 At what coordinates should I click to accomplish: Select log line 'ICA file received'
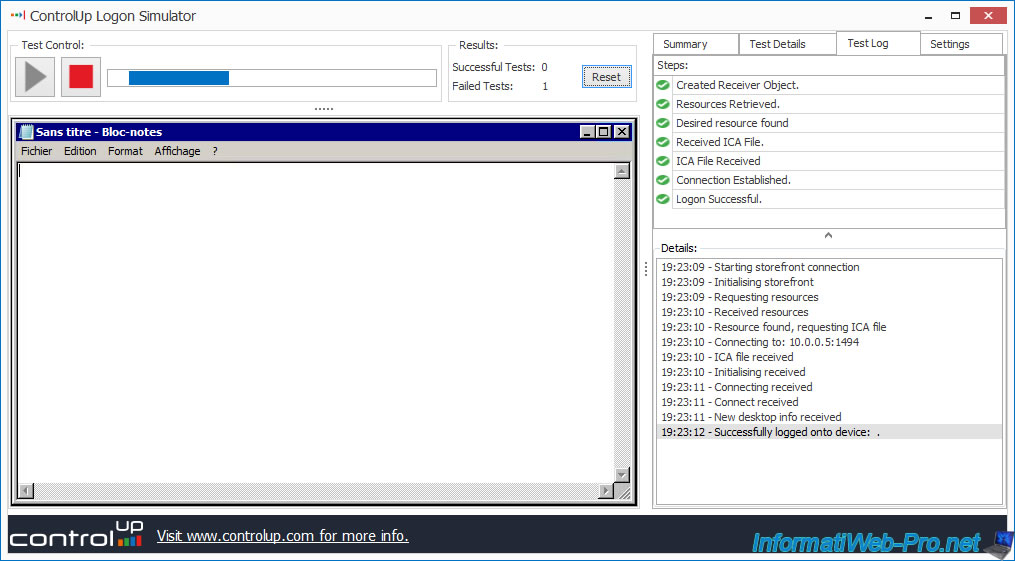point(727,357)
